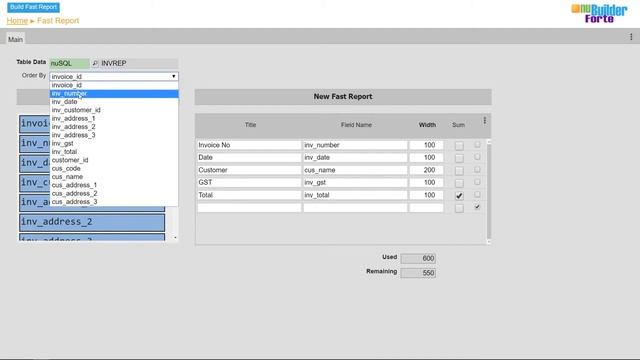Click the INVREP description field
640x360 pixels.
(139, 63)
